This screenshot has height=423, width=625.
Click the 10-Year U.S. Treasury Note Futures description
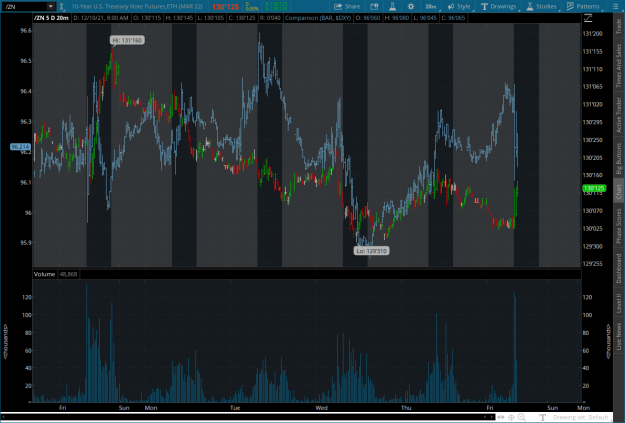(137, 6)
